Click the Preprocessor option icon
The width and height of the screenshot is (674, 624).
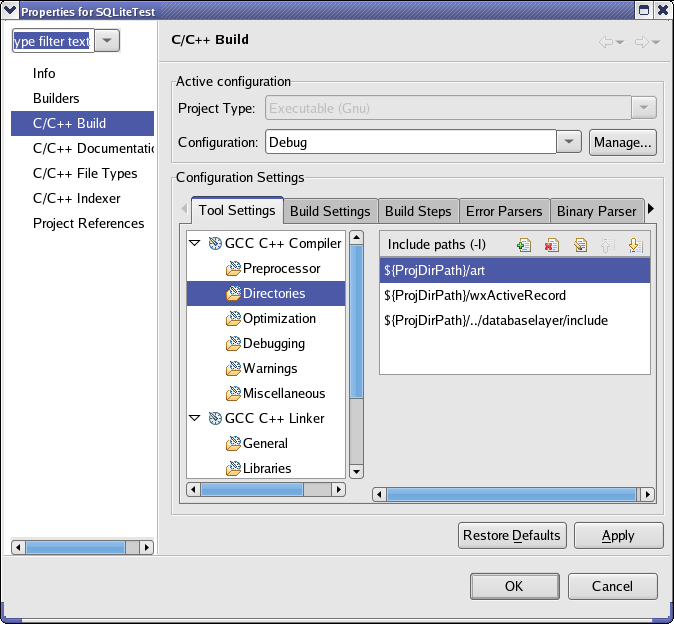233,269
